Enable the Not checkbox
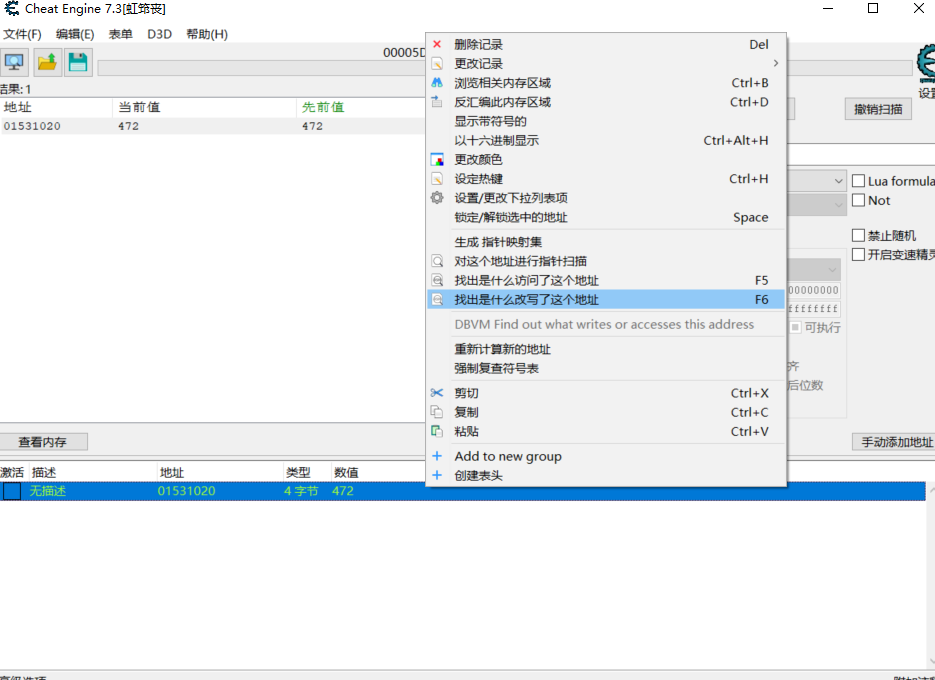 858,200
